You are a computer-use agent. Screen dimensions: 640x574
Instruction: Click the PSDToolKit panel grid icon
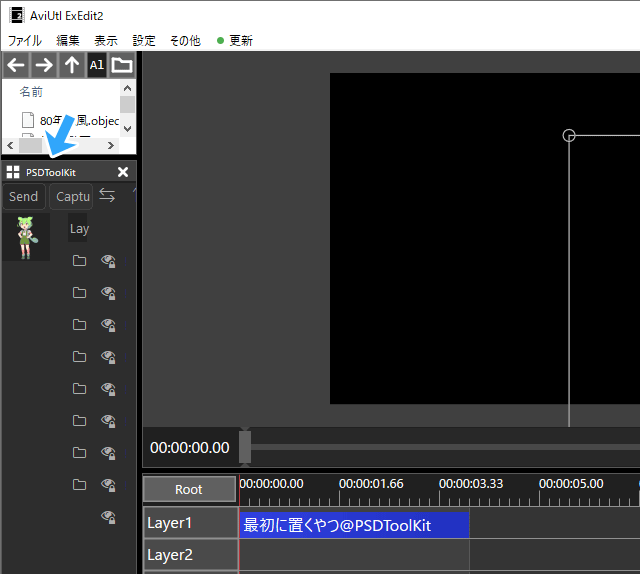[13, 172]
